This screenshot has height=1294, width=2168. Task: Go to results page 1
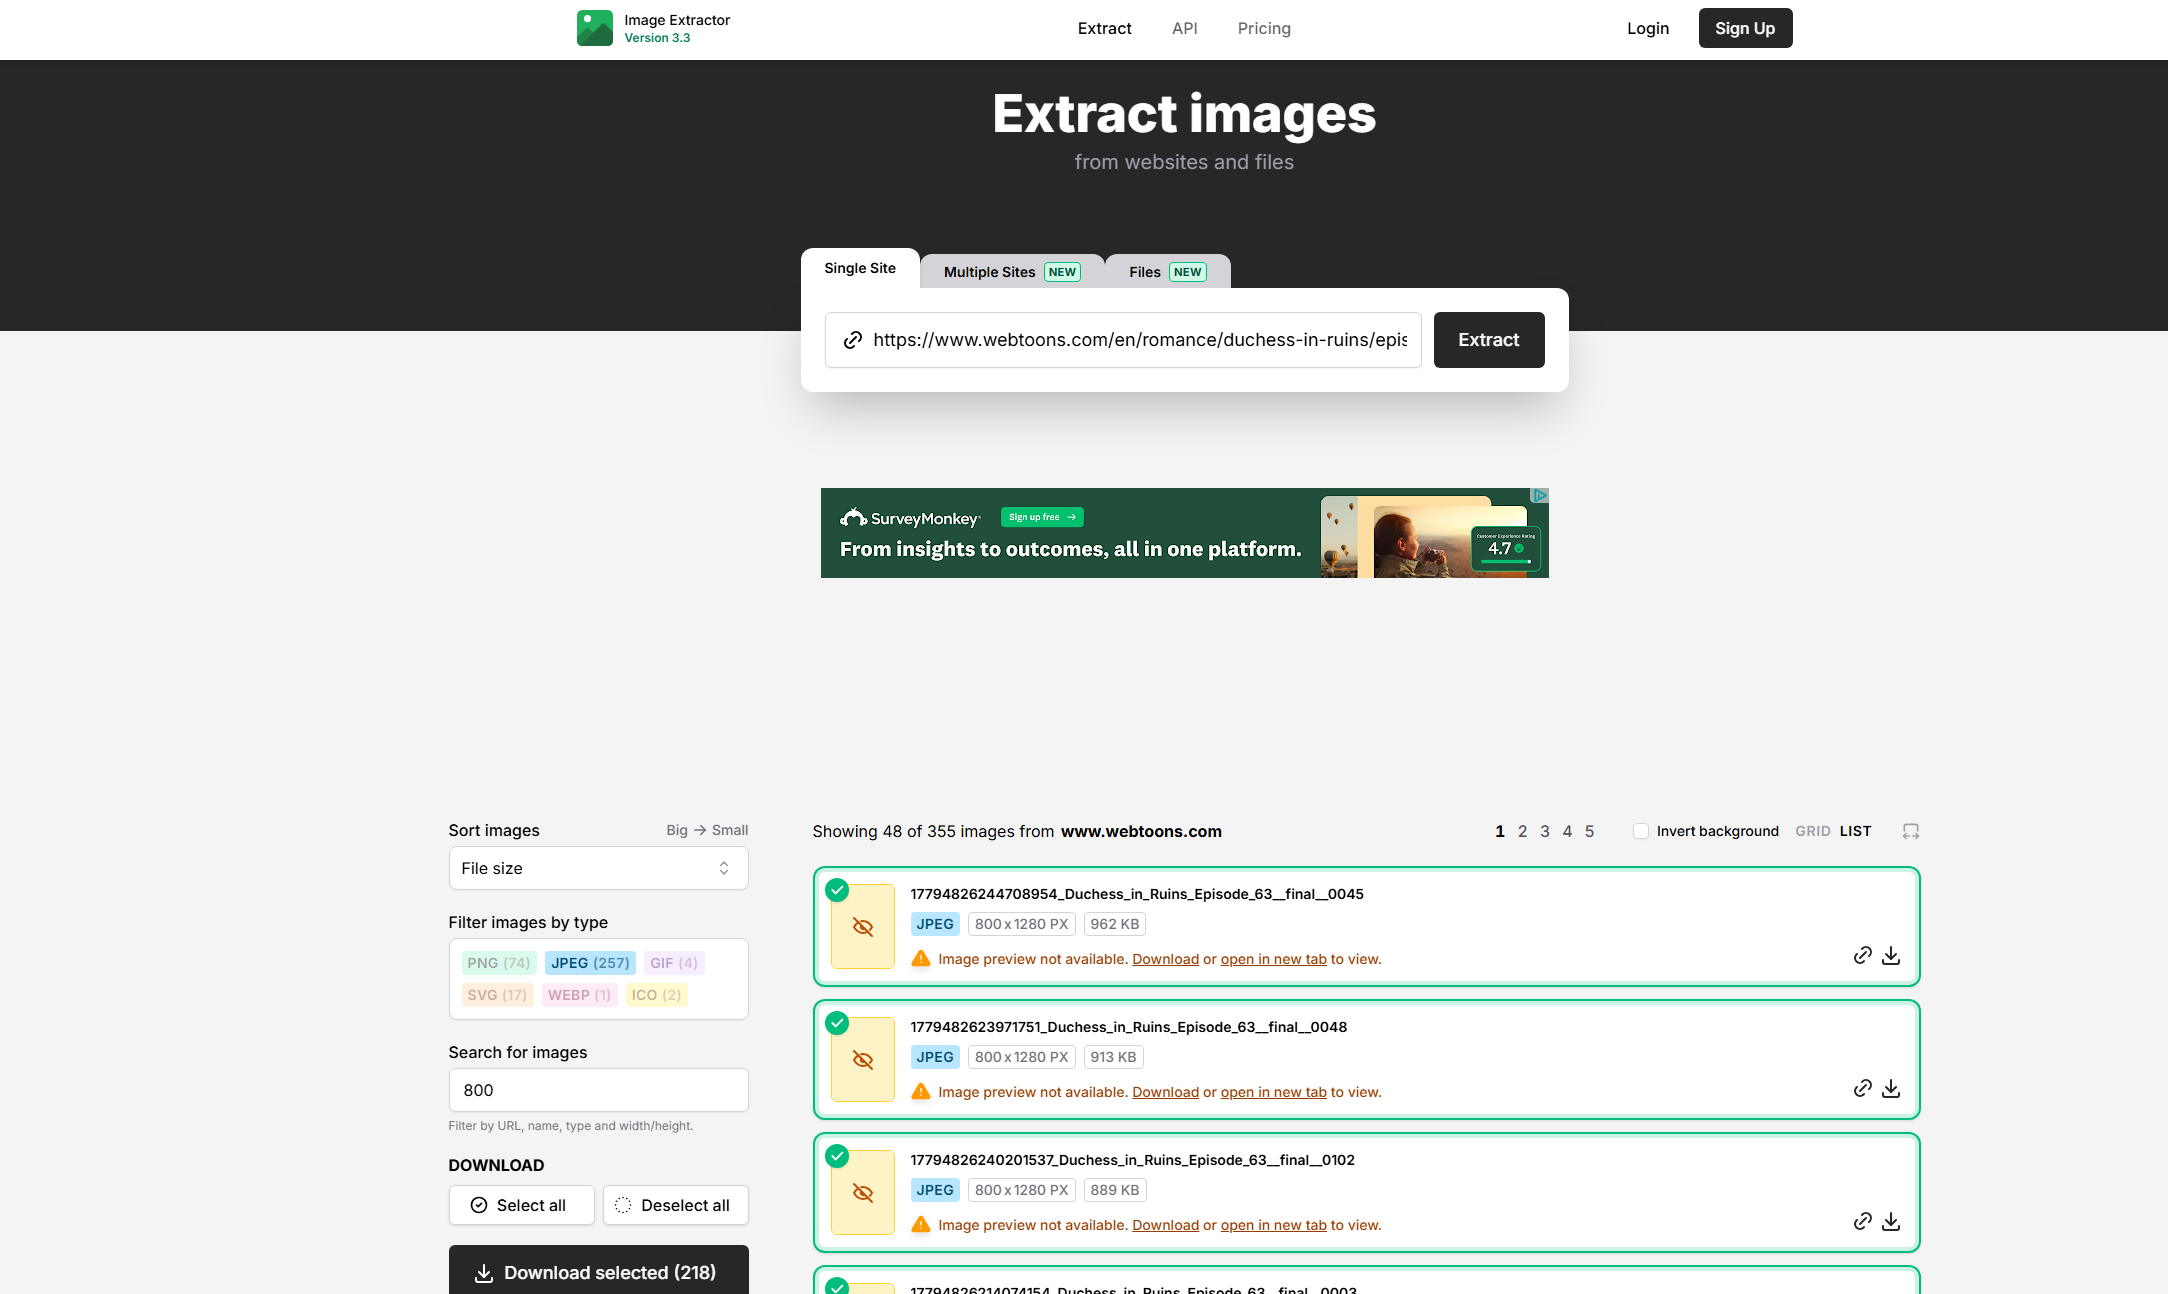tap(1500, 831)
